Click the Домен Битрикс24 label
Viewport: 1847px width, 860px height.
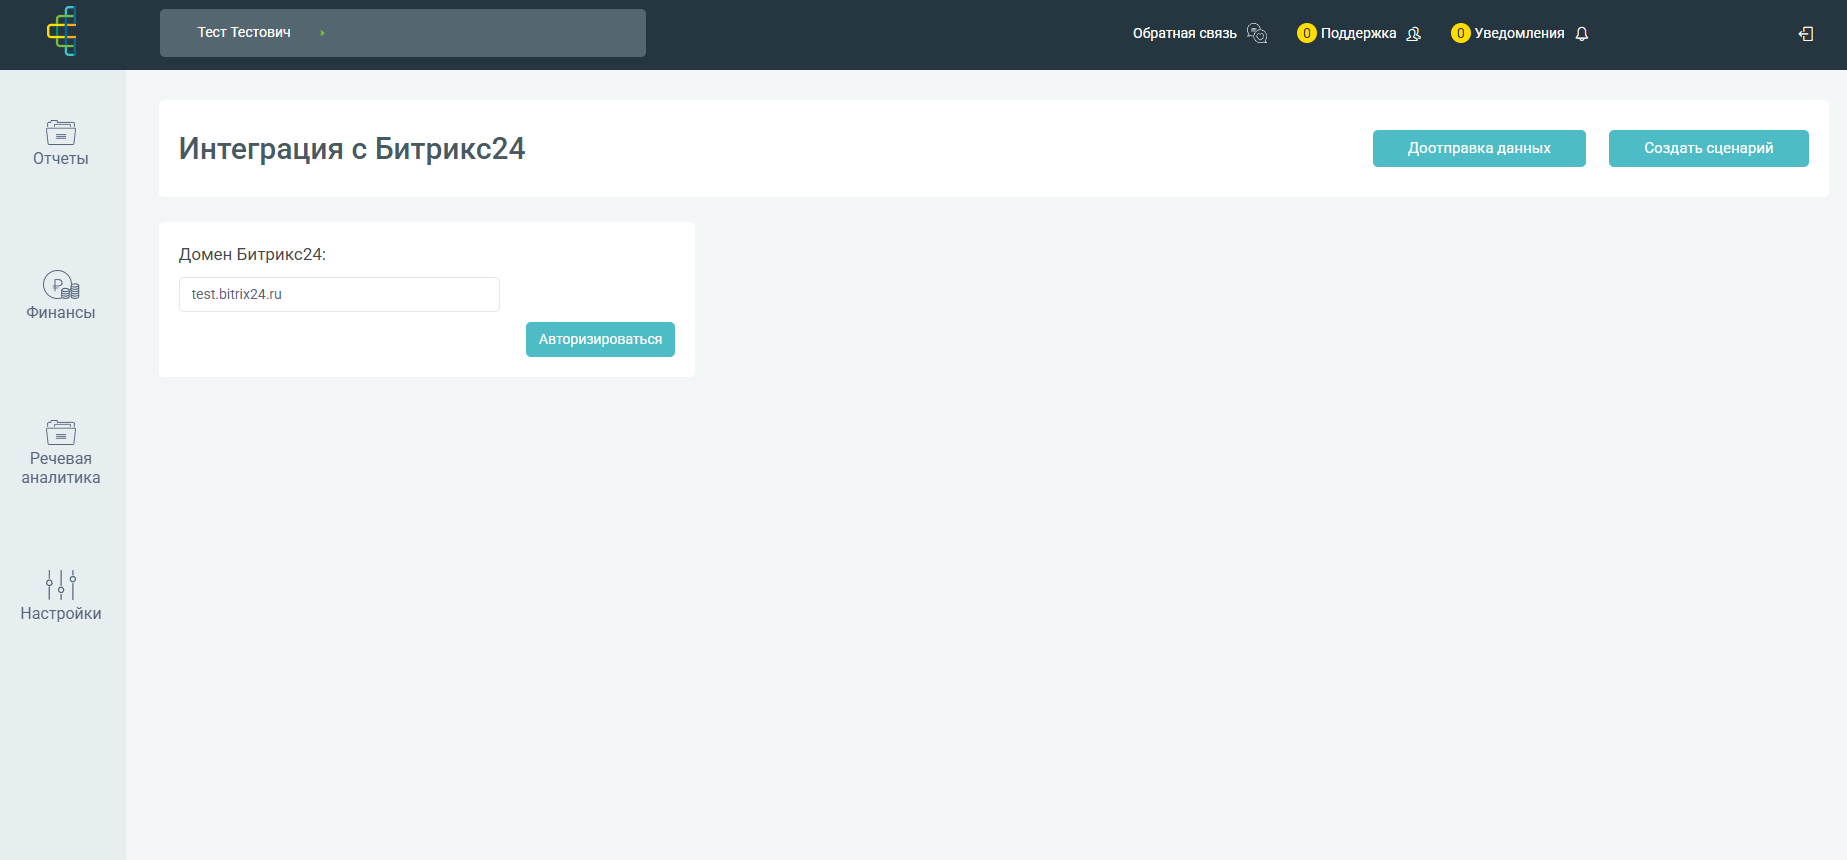coord(252,255)
